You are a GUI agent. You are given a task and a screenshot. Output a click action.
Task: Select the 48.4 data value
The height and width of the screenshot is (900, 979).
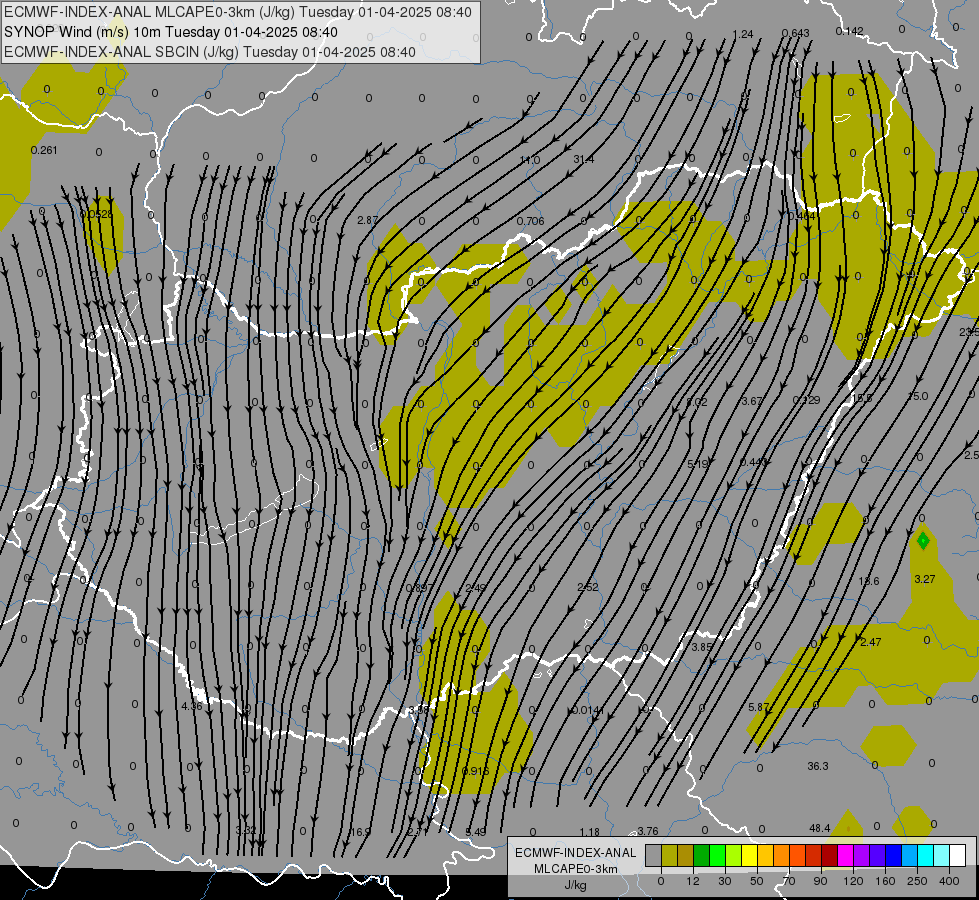pyautogui.click(x=819, y=828)
